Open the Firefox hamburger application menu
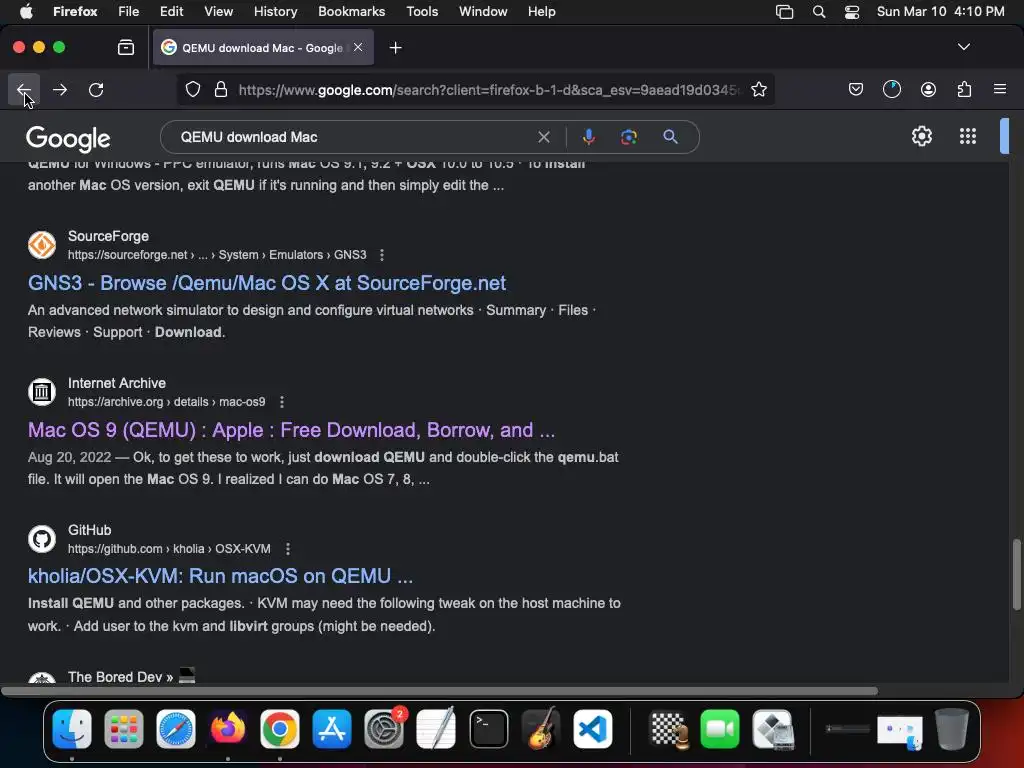The height and width of the screenshot is (768, 1024). (x=1000, y=89)
